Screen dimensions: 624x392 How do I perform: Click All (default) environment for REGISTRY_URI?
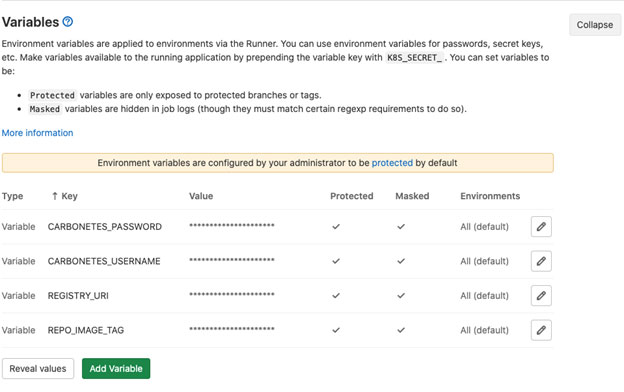click(484, 296)
